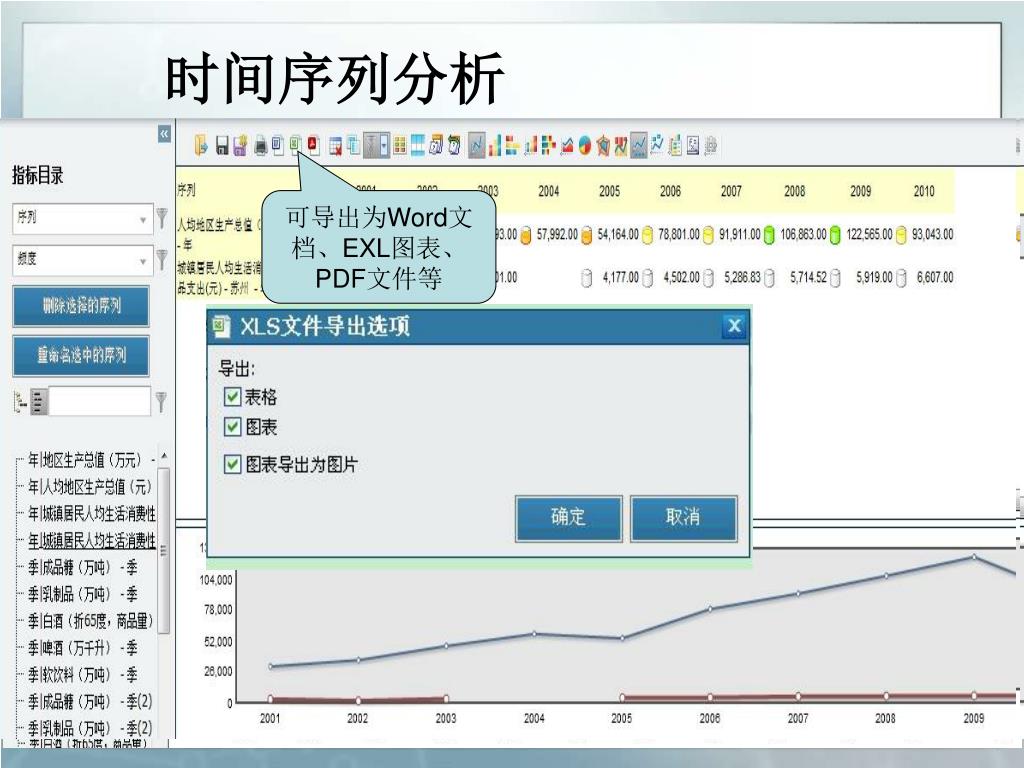This screenshot has height=768, width=1024.
Task: Open the 频度 dropdown
Action: click(82, 261)
